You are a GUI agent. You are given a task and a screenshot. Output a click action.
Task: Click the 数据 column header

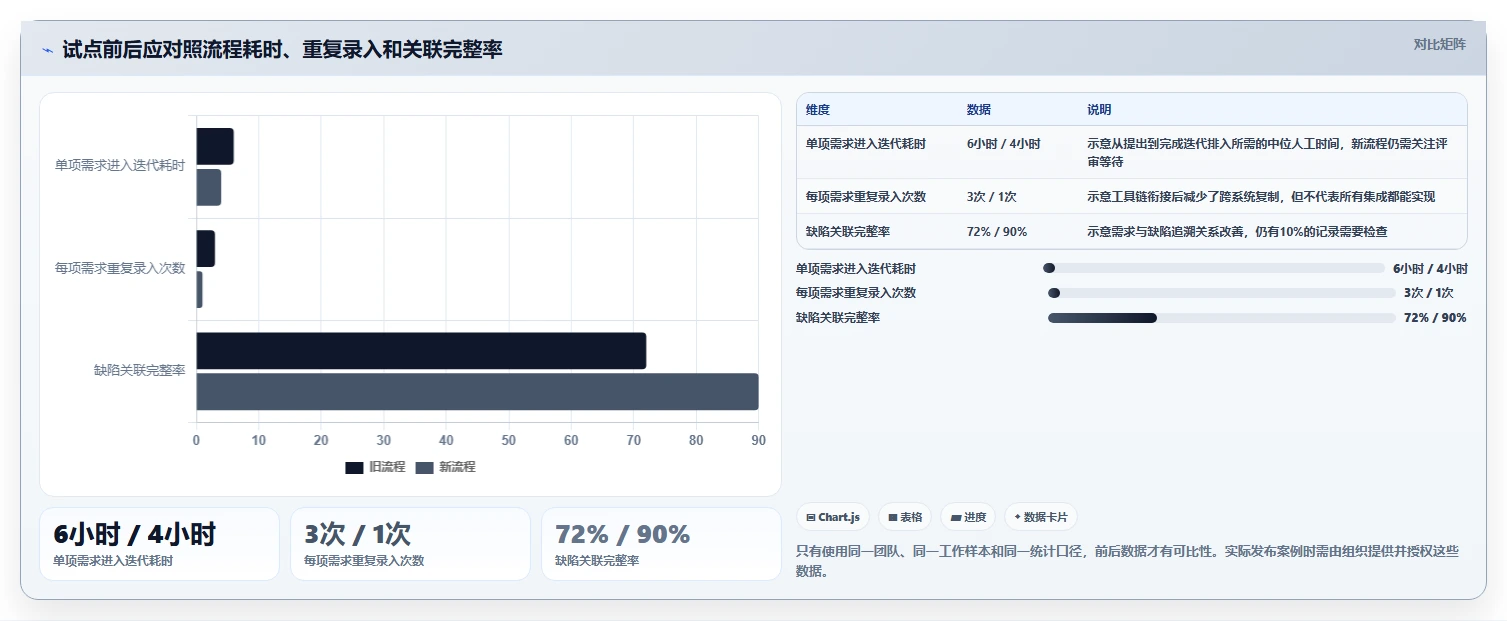pos(979,110)
